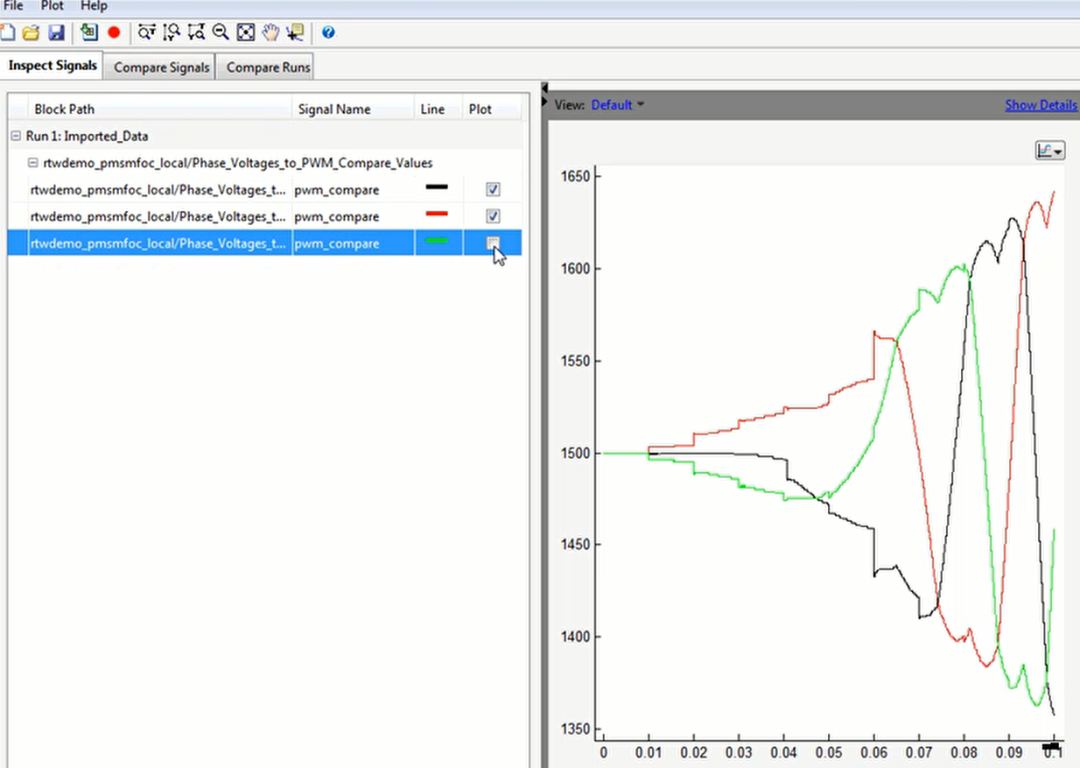Image resolution: width=1080 pixels, height=768 pixels.
Task: Open the plot type dropdown above the graph
Action: tap(1050, 151)
